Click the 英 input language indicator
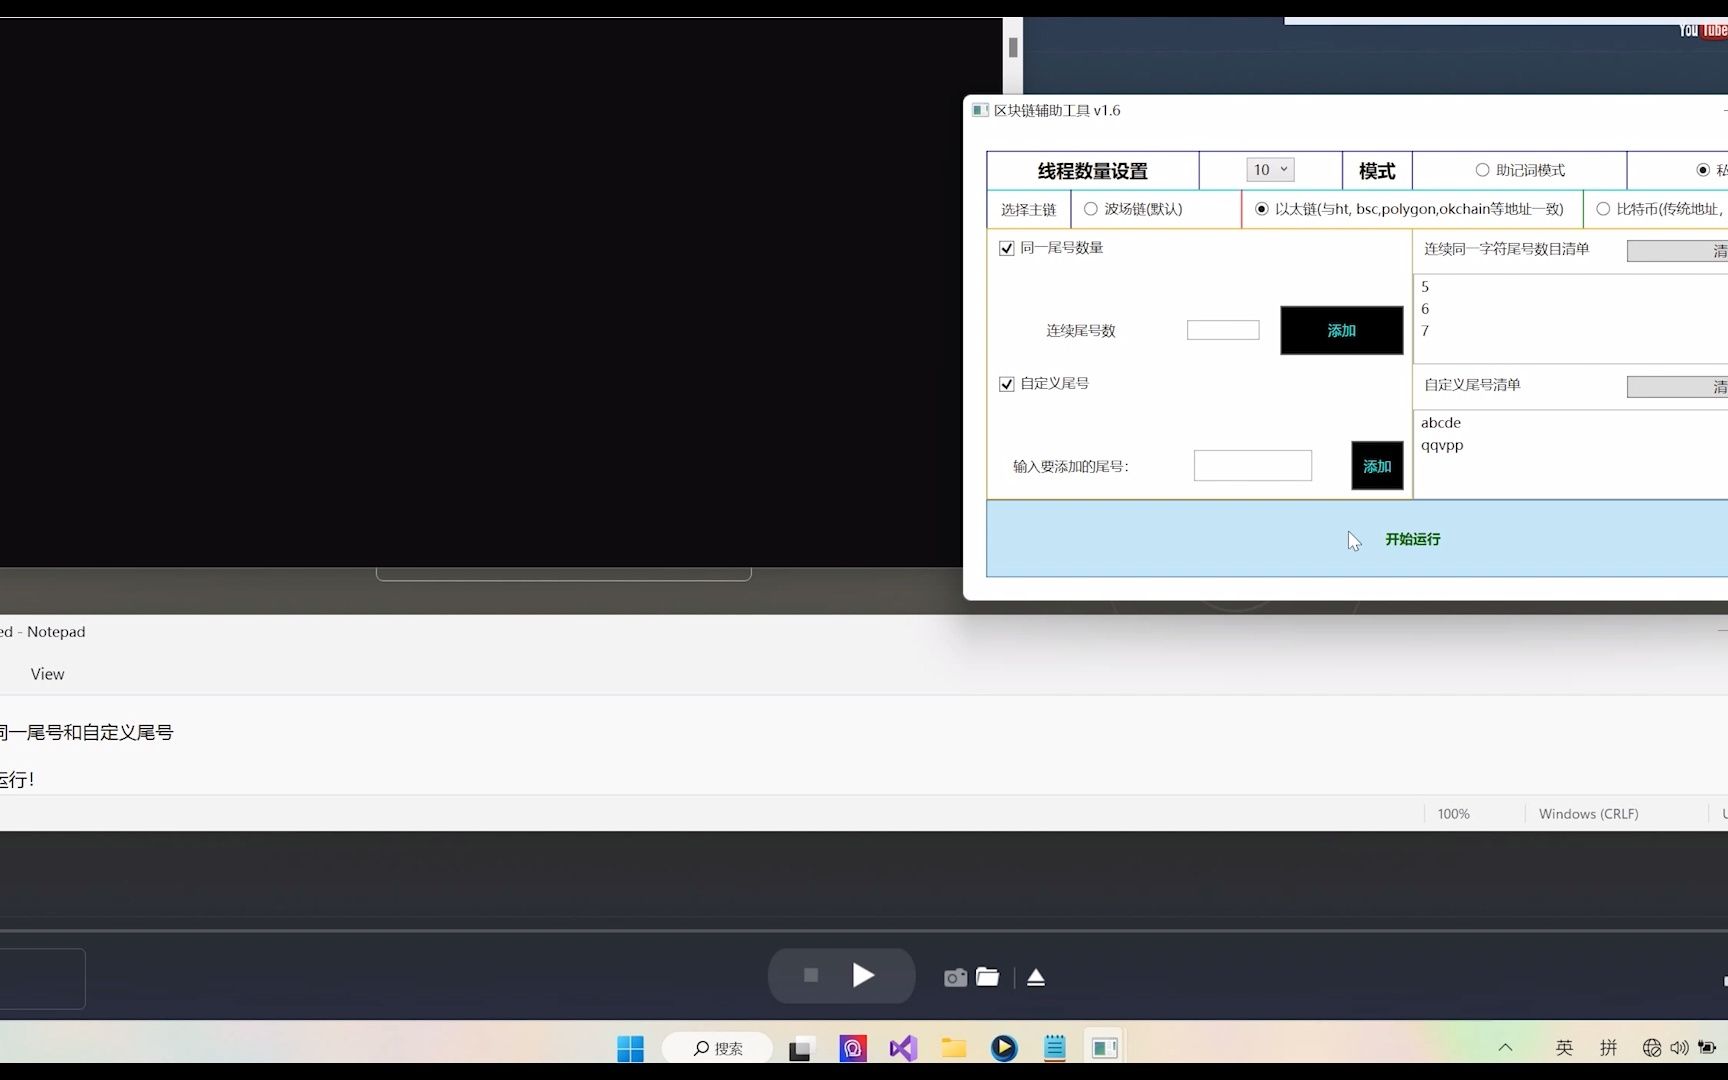Image resolution: width=1728 pixels, height=1080 pixels. click(1564, 1048)
